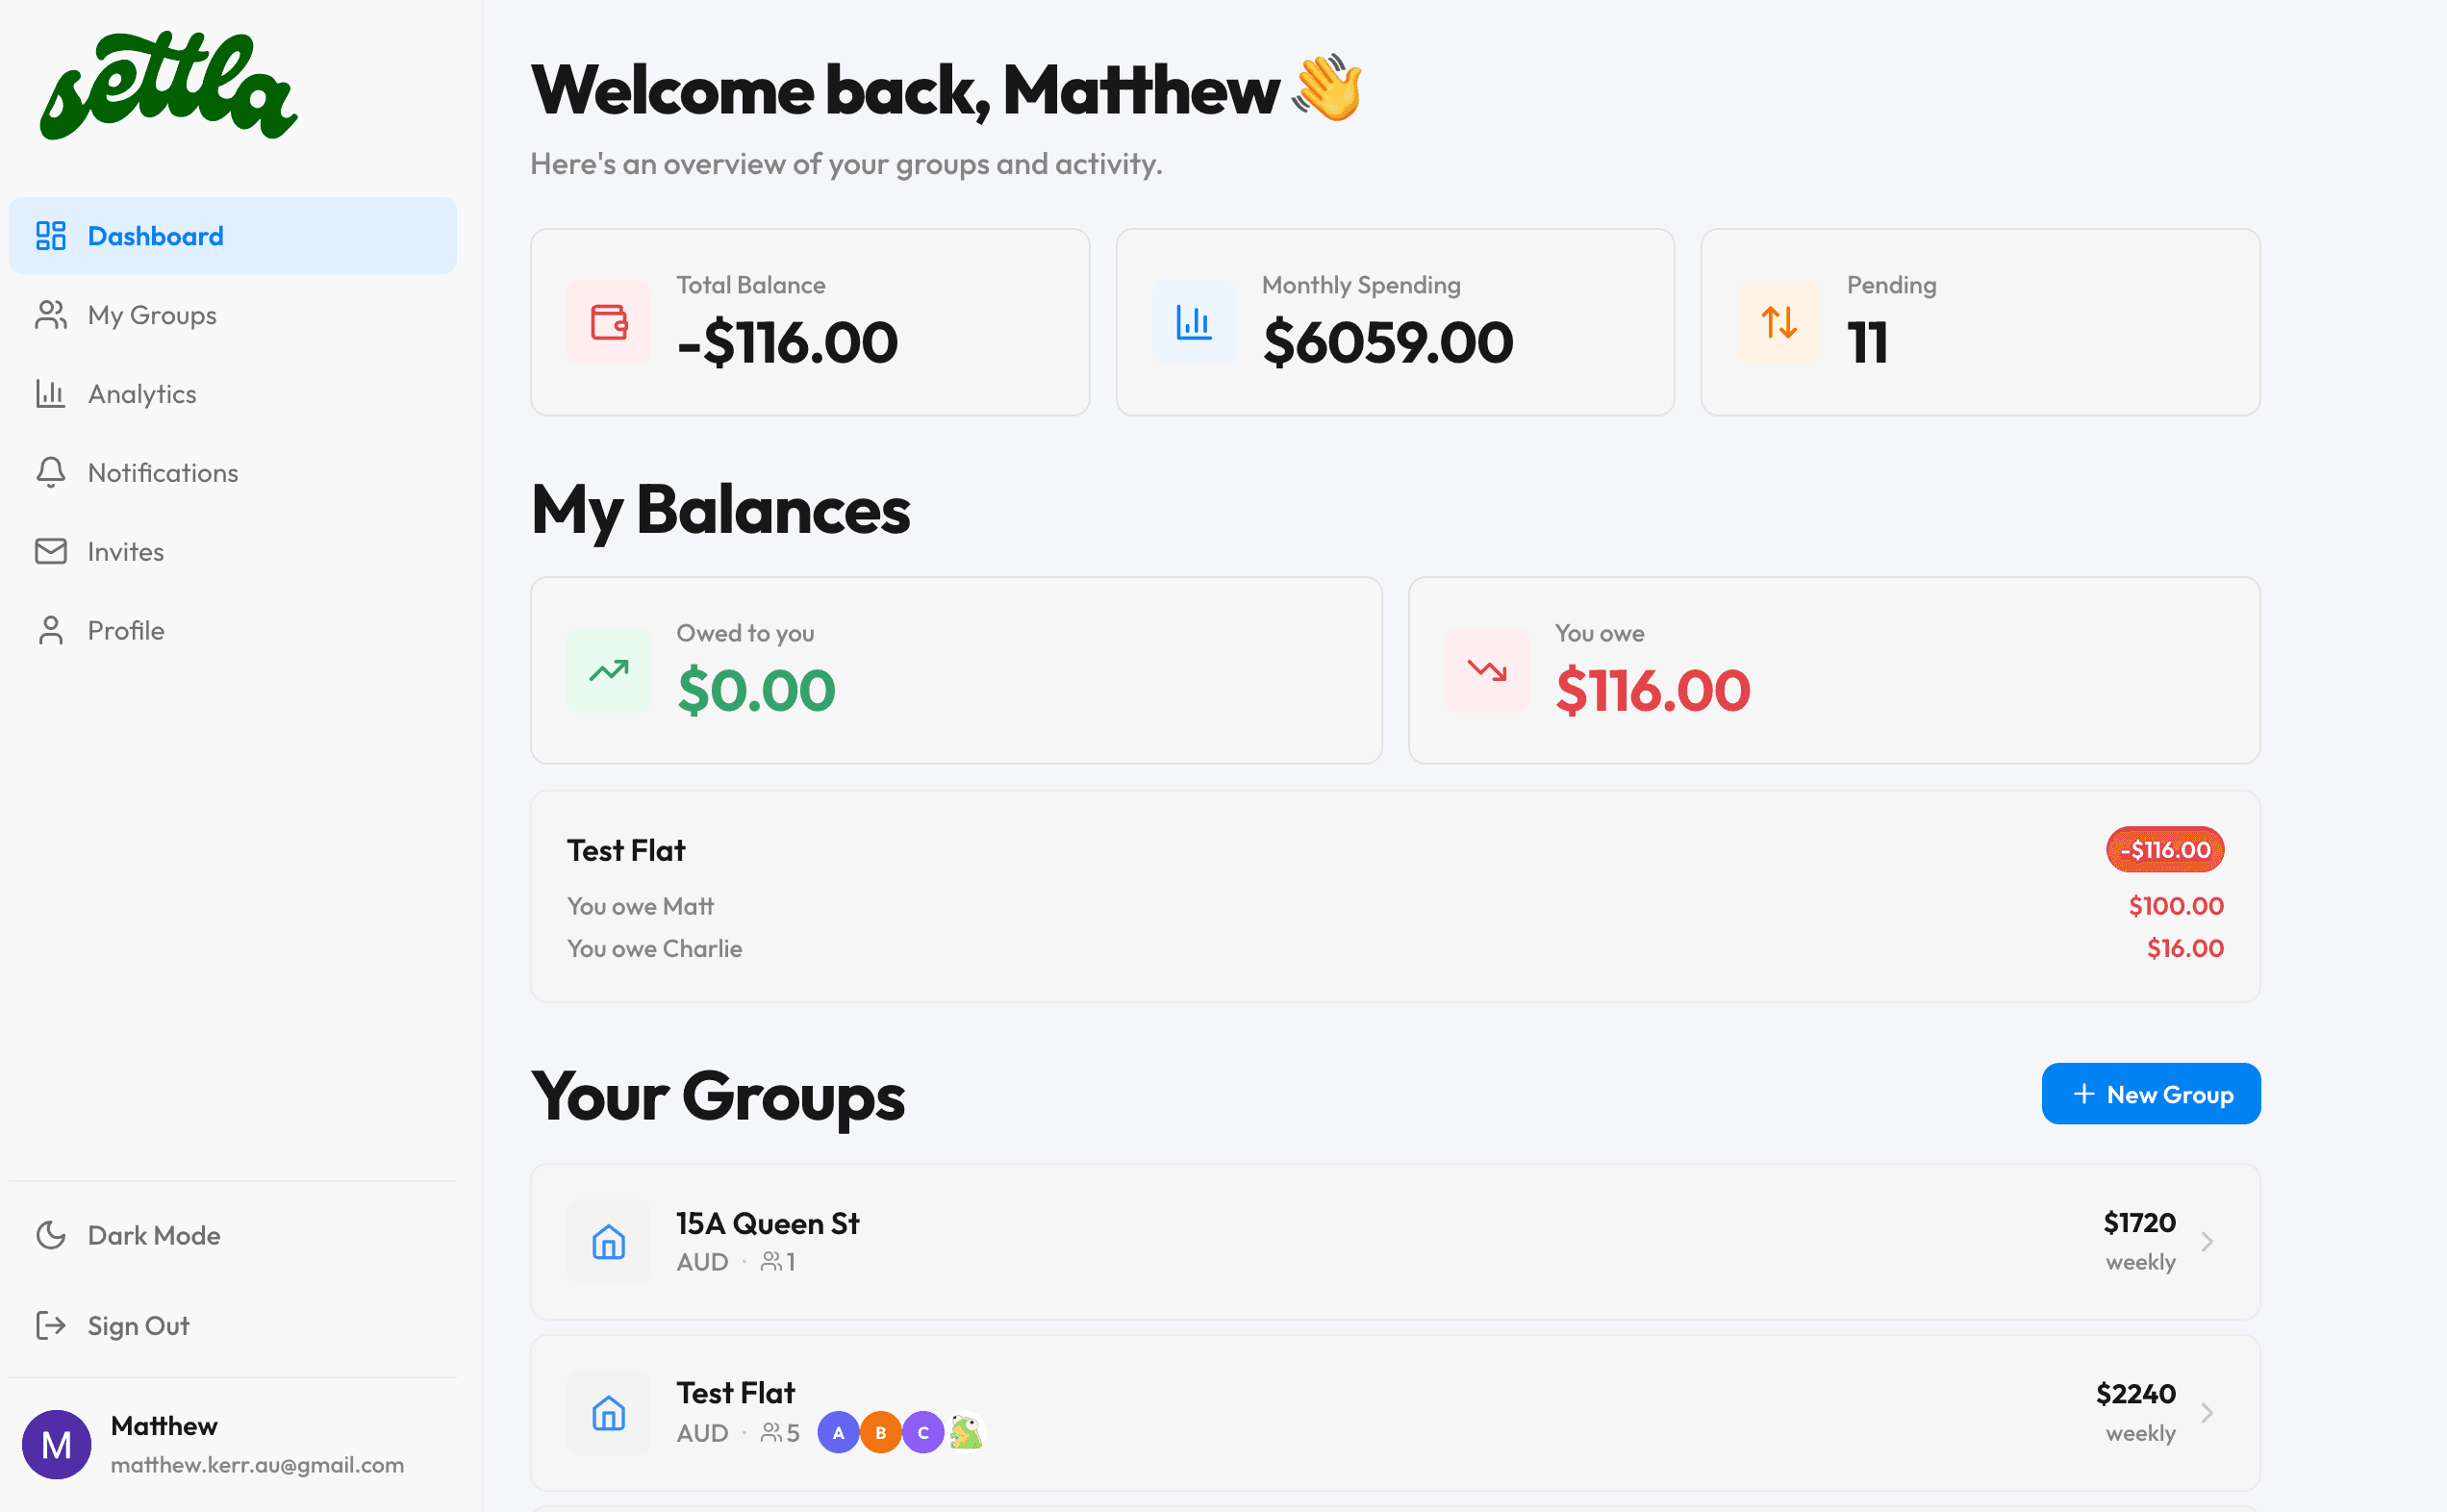
Task: Click the frog avatar in Test Flat group
Action: [x=966, y=1432]
